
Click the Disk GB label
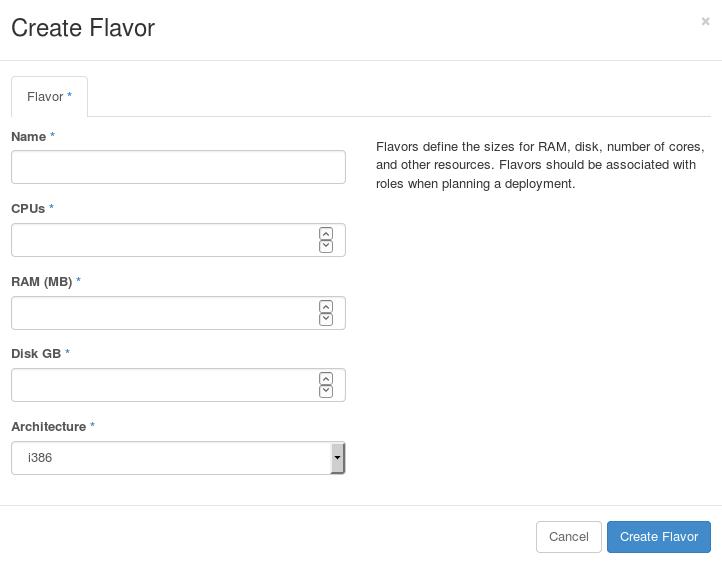[x=36, y=354]
